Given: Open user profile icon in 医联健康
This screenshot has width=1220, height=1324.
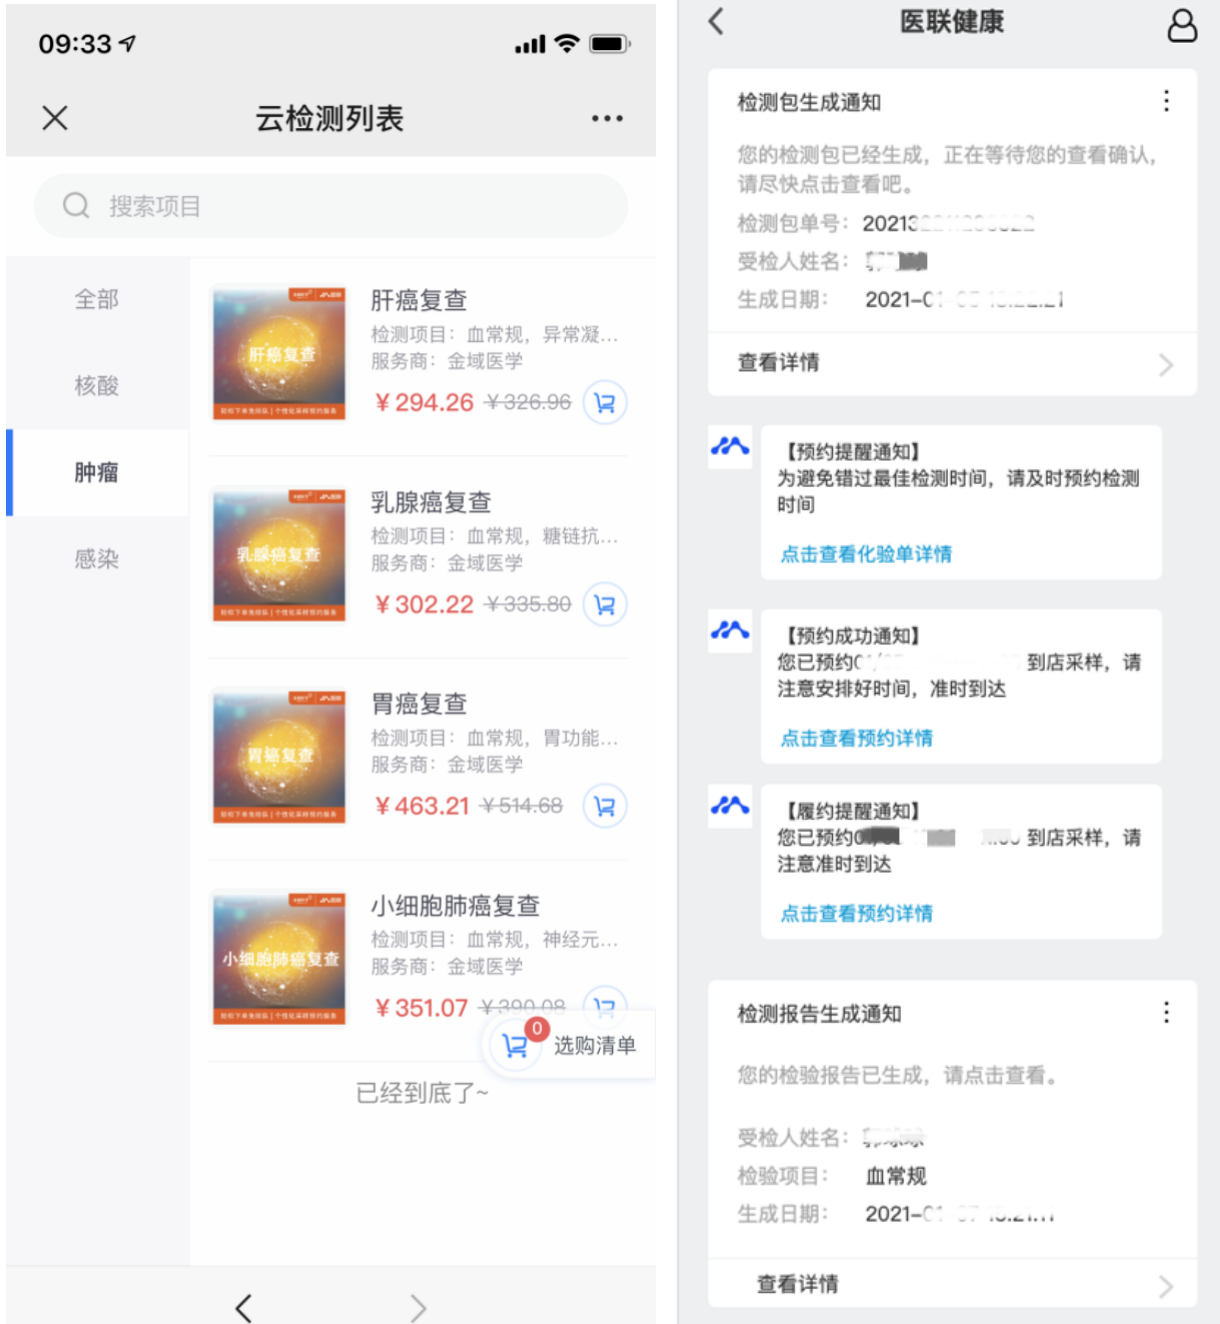Looking at the screenshot, I should click(x=1182, y=25).
